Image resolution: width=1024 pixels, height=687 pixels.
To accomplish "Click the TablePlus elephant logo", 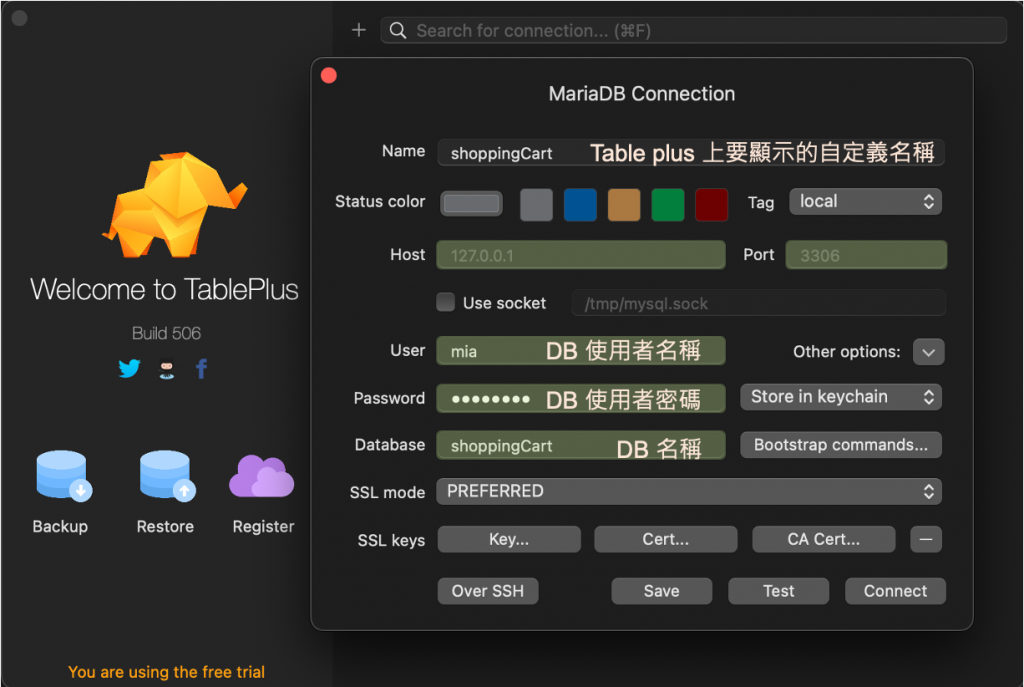I will click(x=175, y=204).
